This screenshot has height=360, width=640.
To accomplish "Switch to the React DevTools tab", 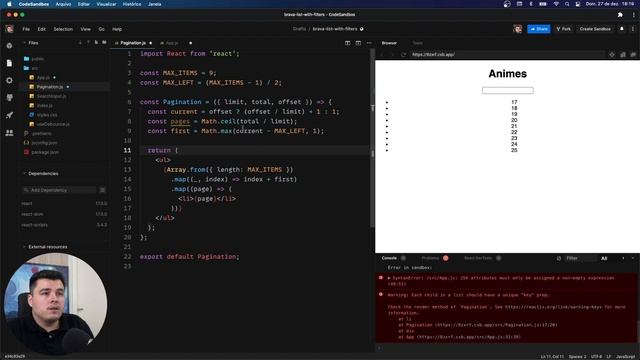I will 478,258.
